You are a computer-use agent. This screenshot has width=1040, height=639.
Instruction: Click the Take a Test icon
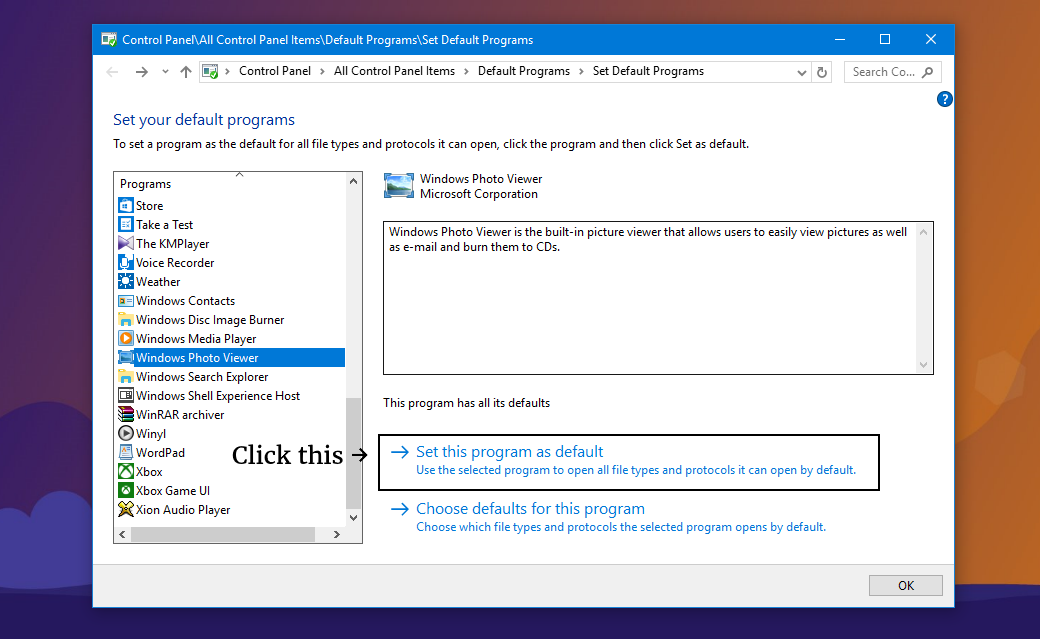(125, 224)
